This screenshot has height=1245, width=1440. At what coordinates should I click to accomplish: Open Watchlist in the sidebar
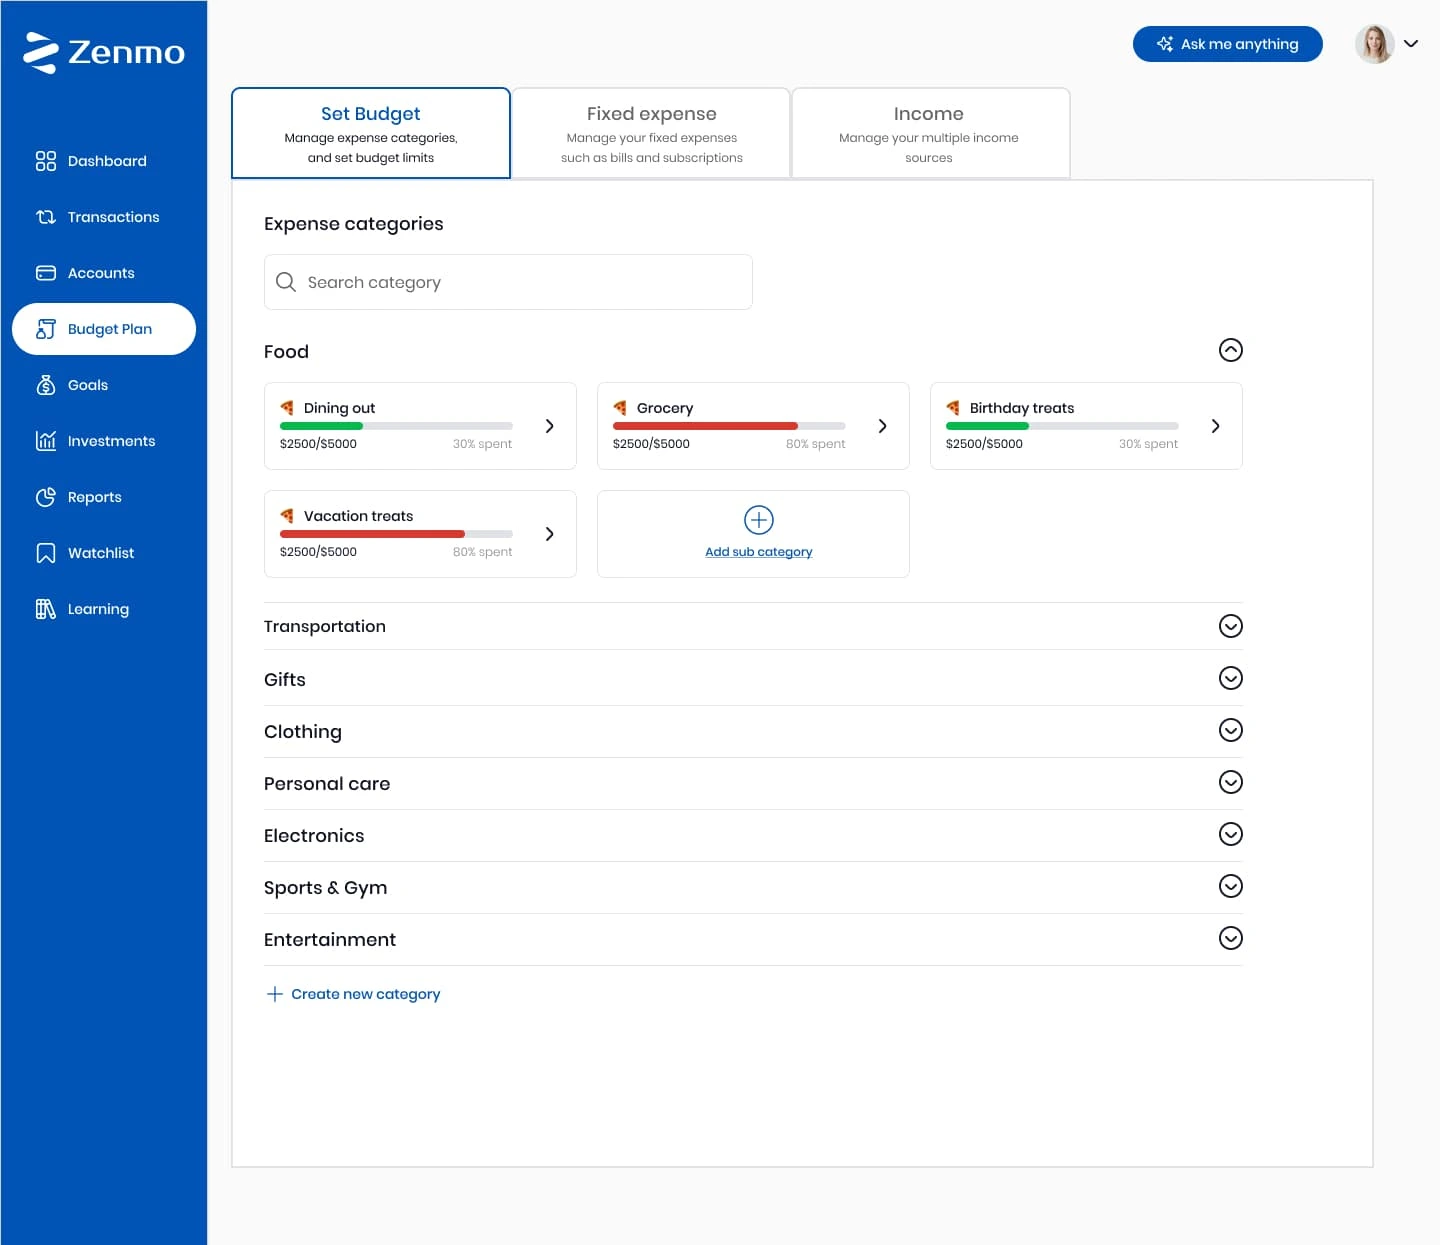[104, 553]
